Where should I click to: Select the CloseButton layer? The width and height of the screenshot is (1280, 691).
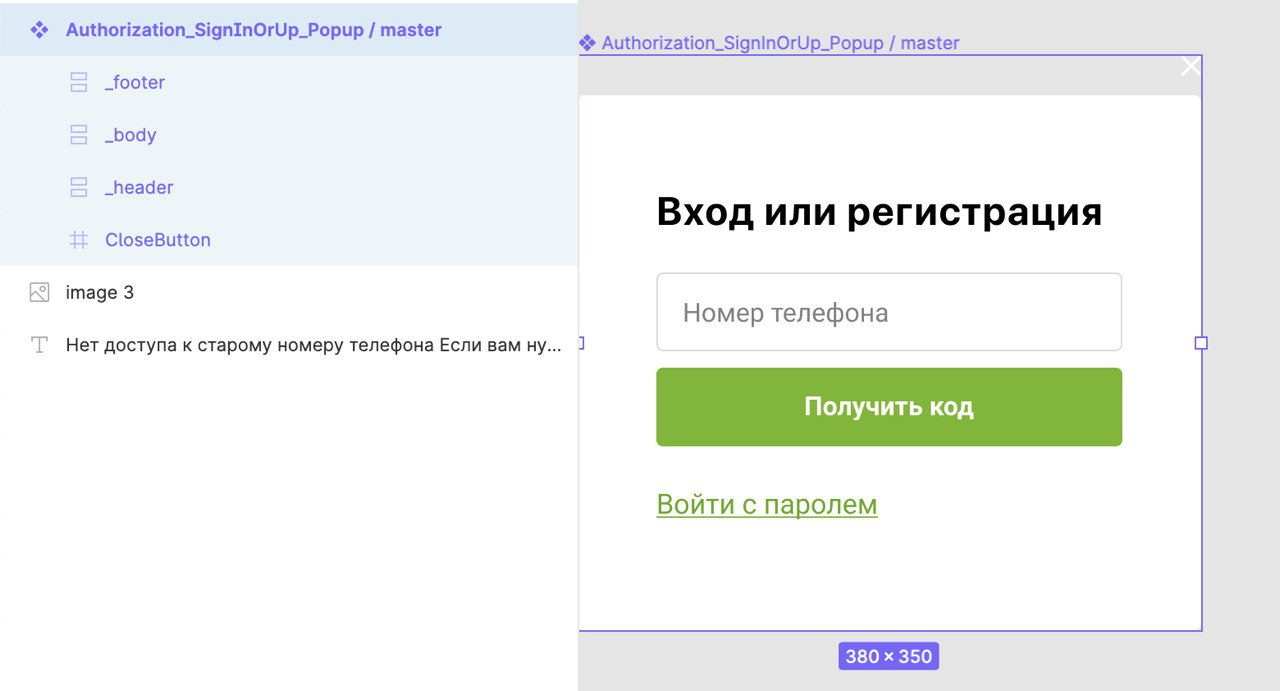289,240
